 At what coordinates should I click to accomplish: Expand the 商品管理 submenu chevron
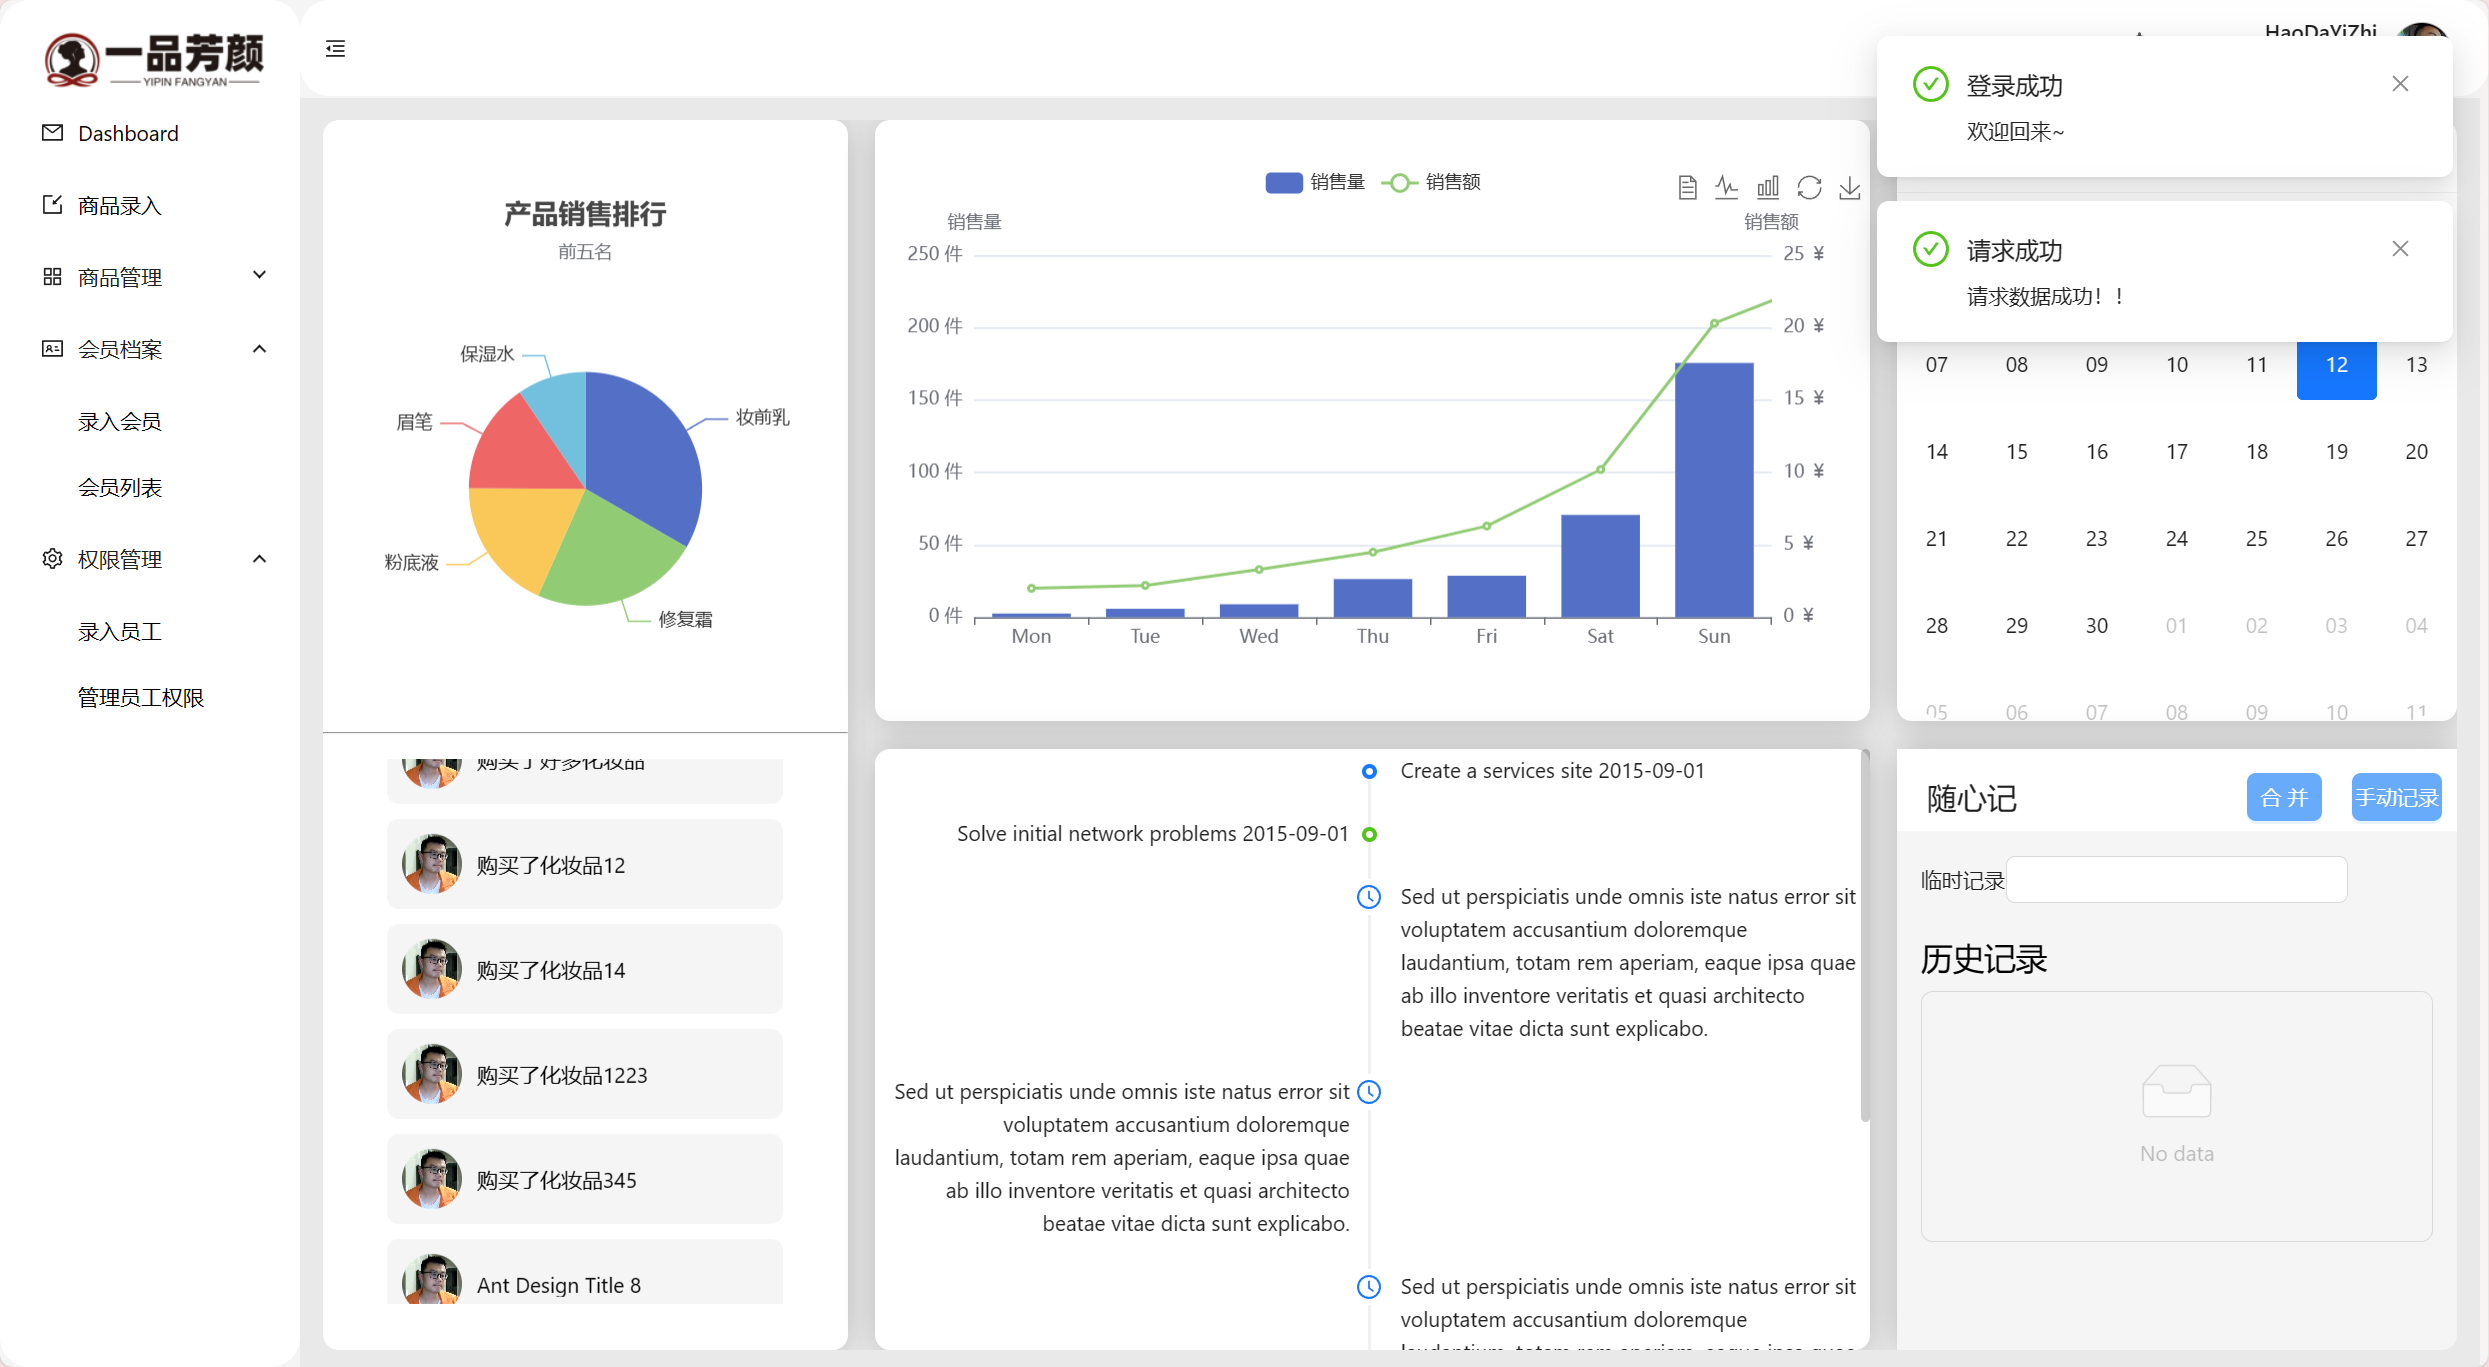coord(260,275)
